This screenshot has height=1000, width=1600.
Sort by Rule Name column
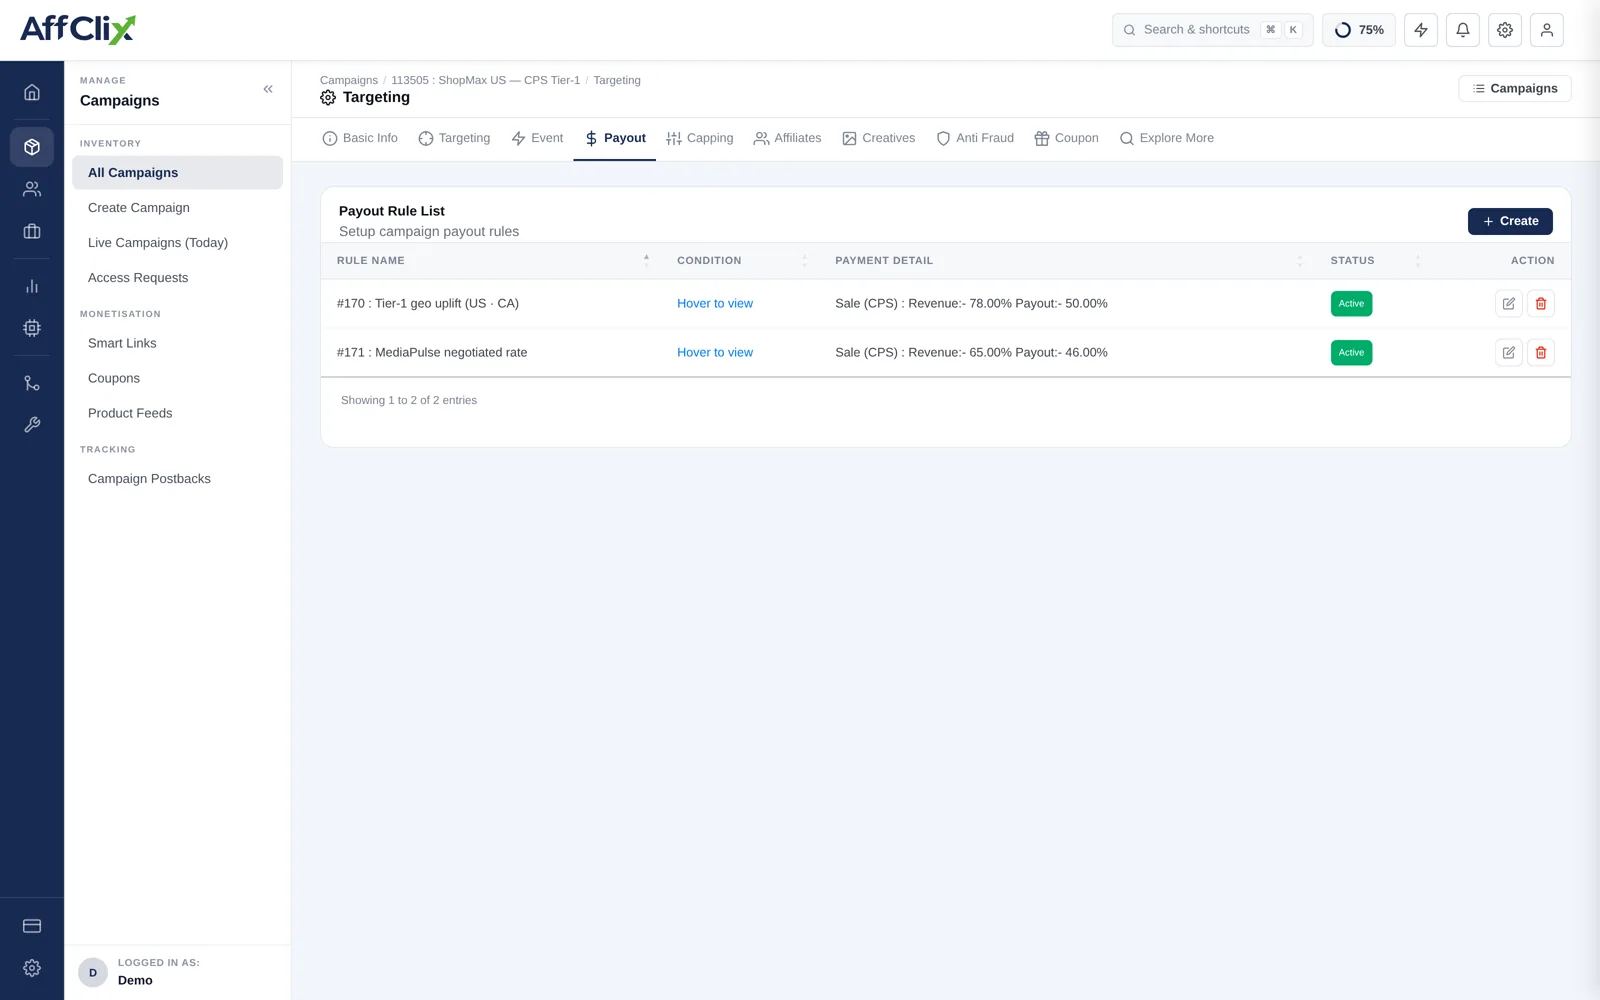[493, 260]
